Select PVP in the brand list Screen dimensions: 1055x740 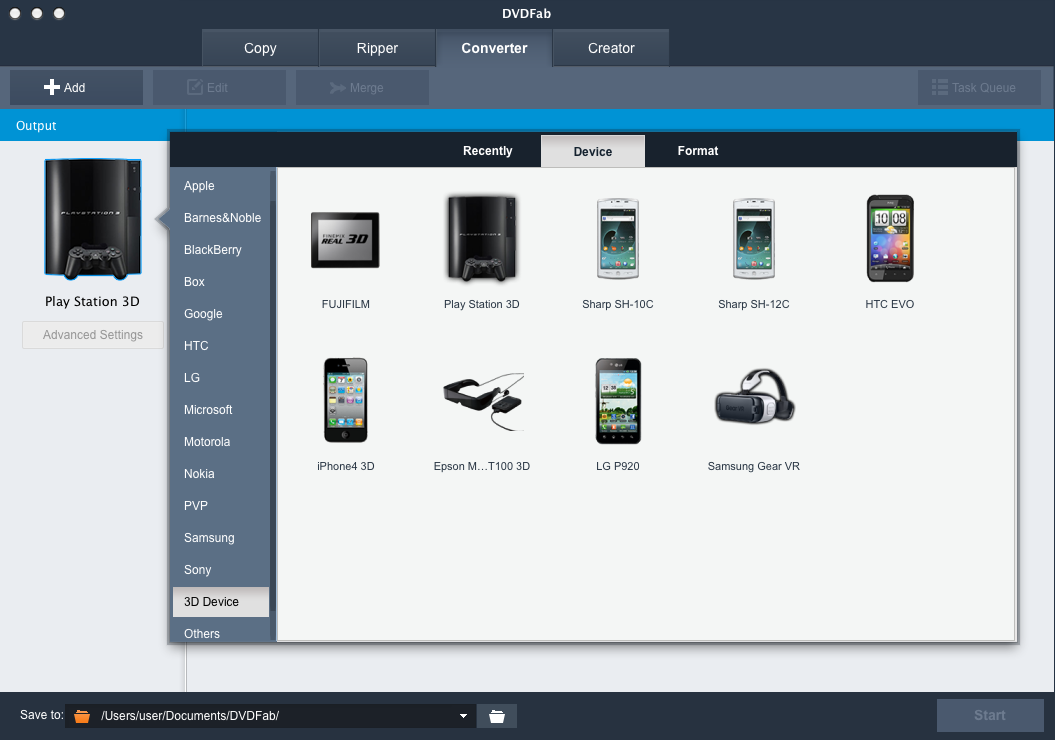click(x=221, y=506)
